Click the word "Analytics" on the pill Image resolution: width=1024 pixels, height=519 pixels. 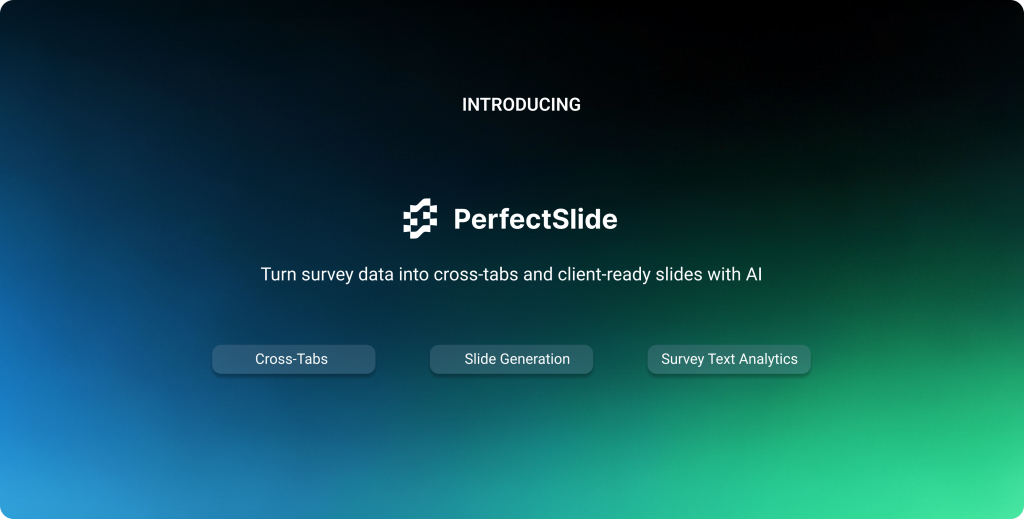click(769, 359)
